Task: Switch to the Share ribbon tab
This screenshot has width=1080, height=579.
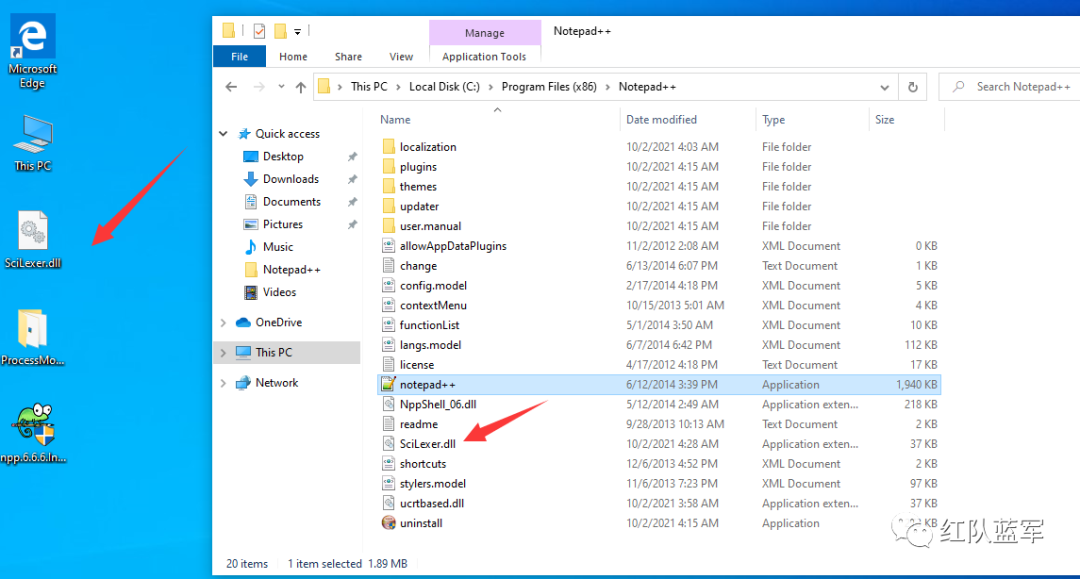Action: click(x=349, y=56)
